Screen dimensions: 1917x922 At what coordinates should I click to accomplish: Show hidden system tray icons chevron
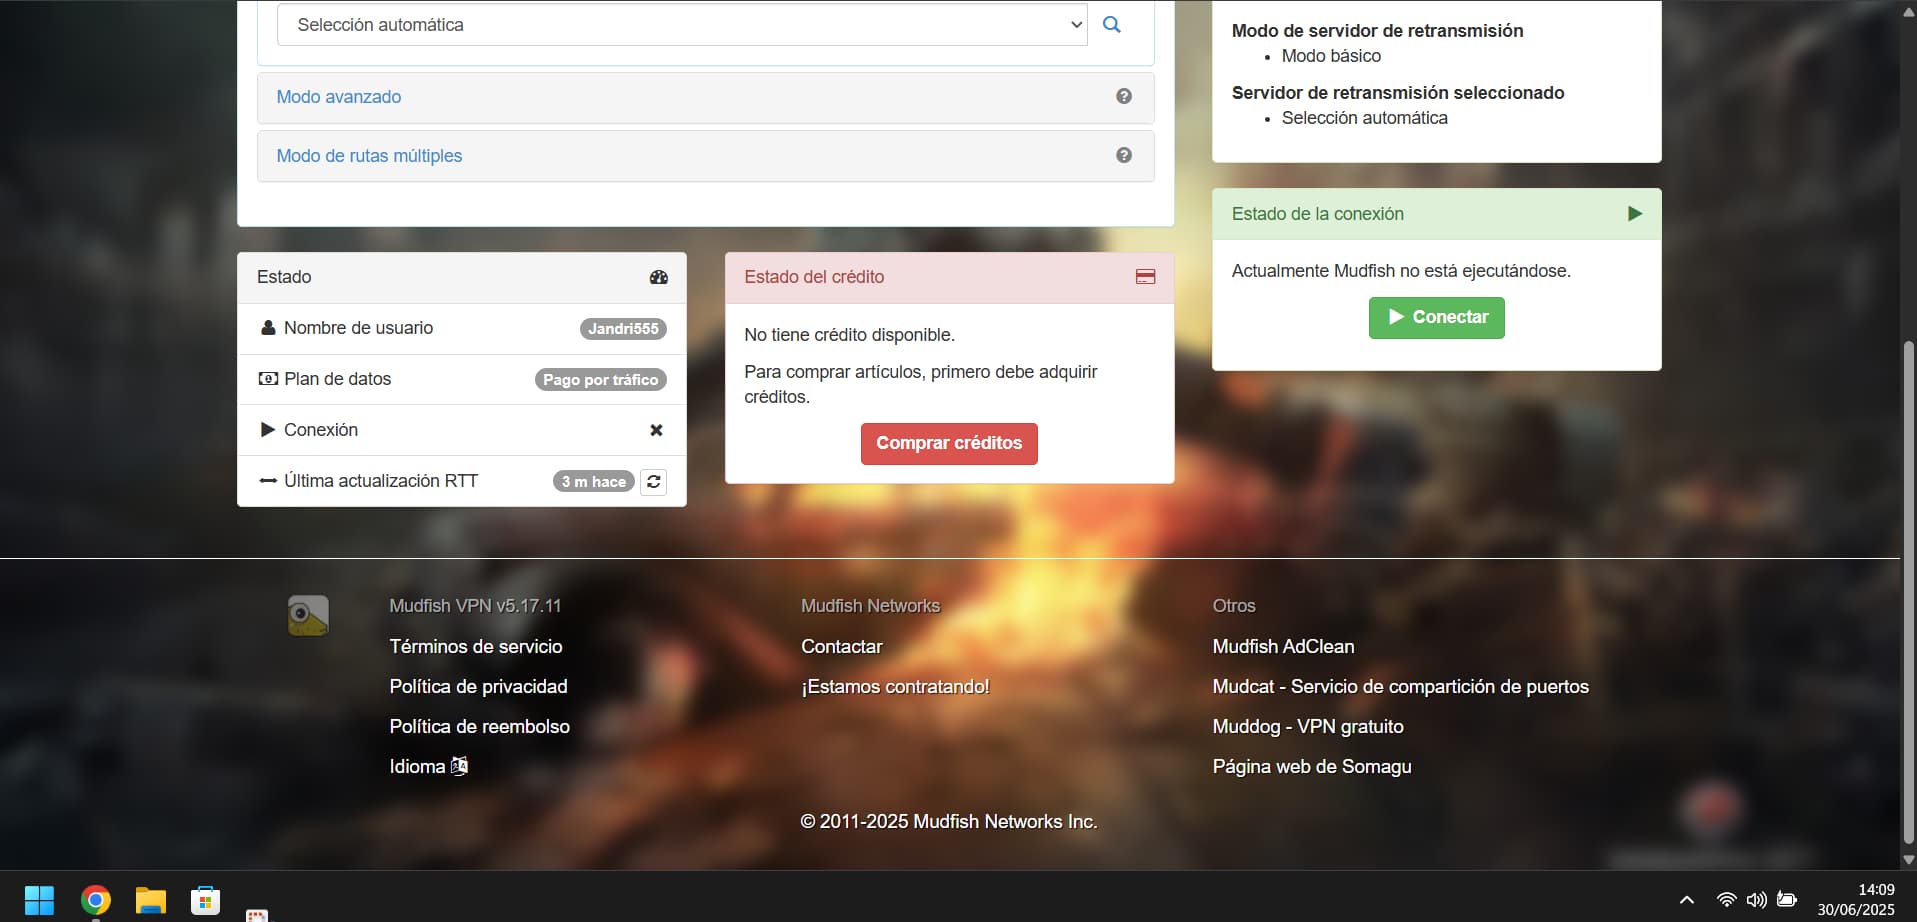click(x=1686, y=900)
